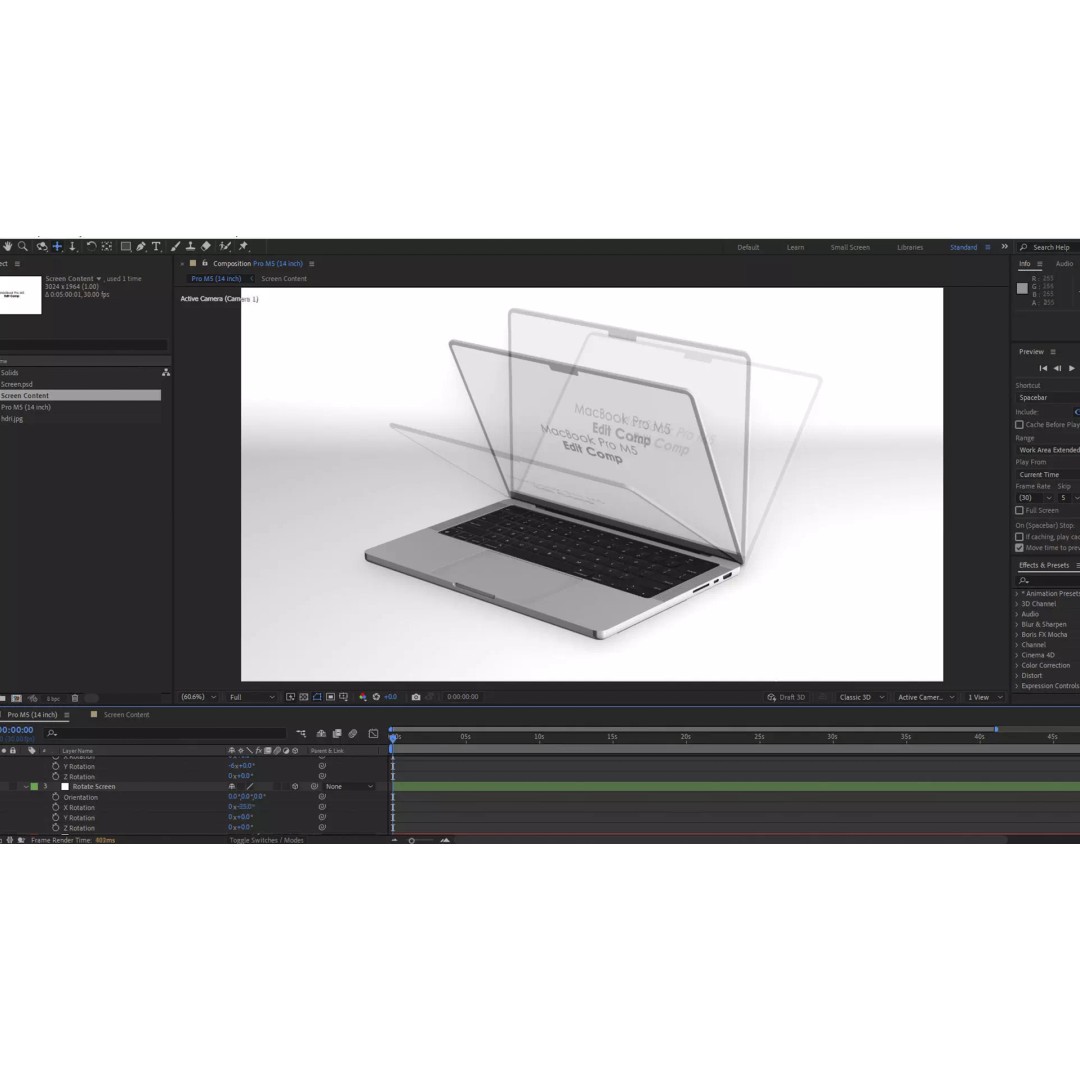This screenshot has height=1080, width=1080.
Task: Toggle Draft 3D mode
Action: click(x=786, y=697)
